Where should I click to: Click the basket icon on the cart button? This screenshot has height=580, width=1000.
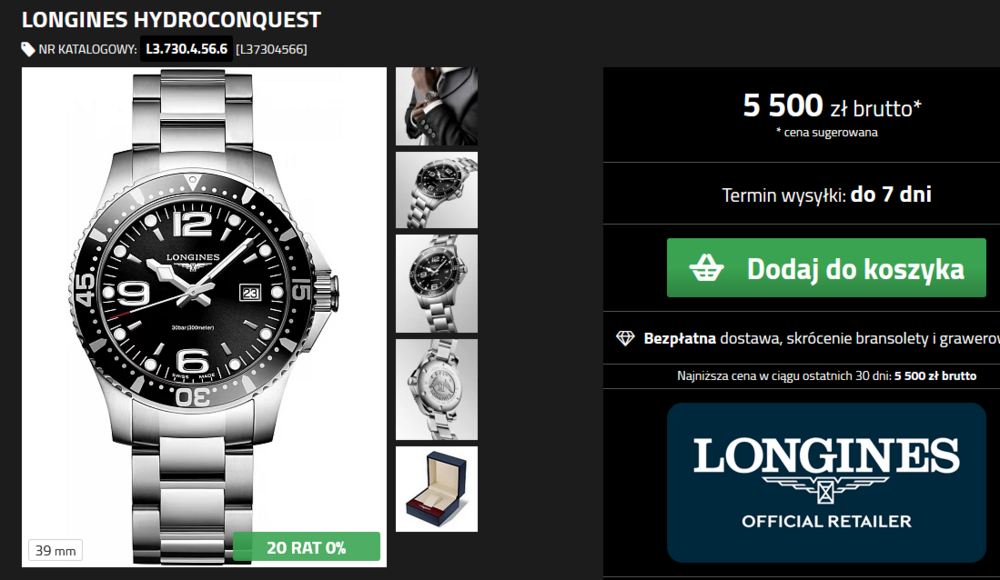point(706,268)
